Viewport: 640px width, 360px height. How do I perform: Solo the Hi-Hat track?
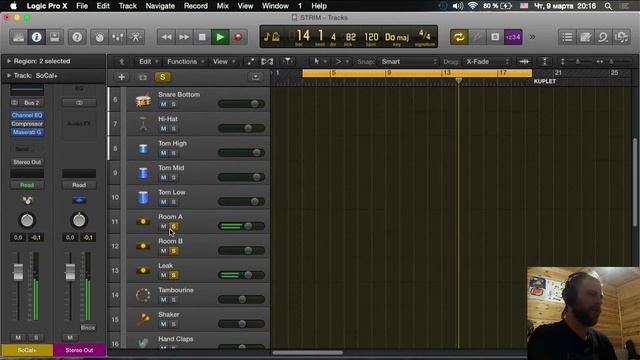coord(173,129)
